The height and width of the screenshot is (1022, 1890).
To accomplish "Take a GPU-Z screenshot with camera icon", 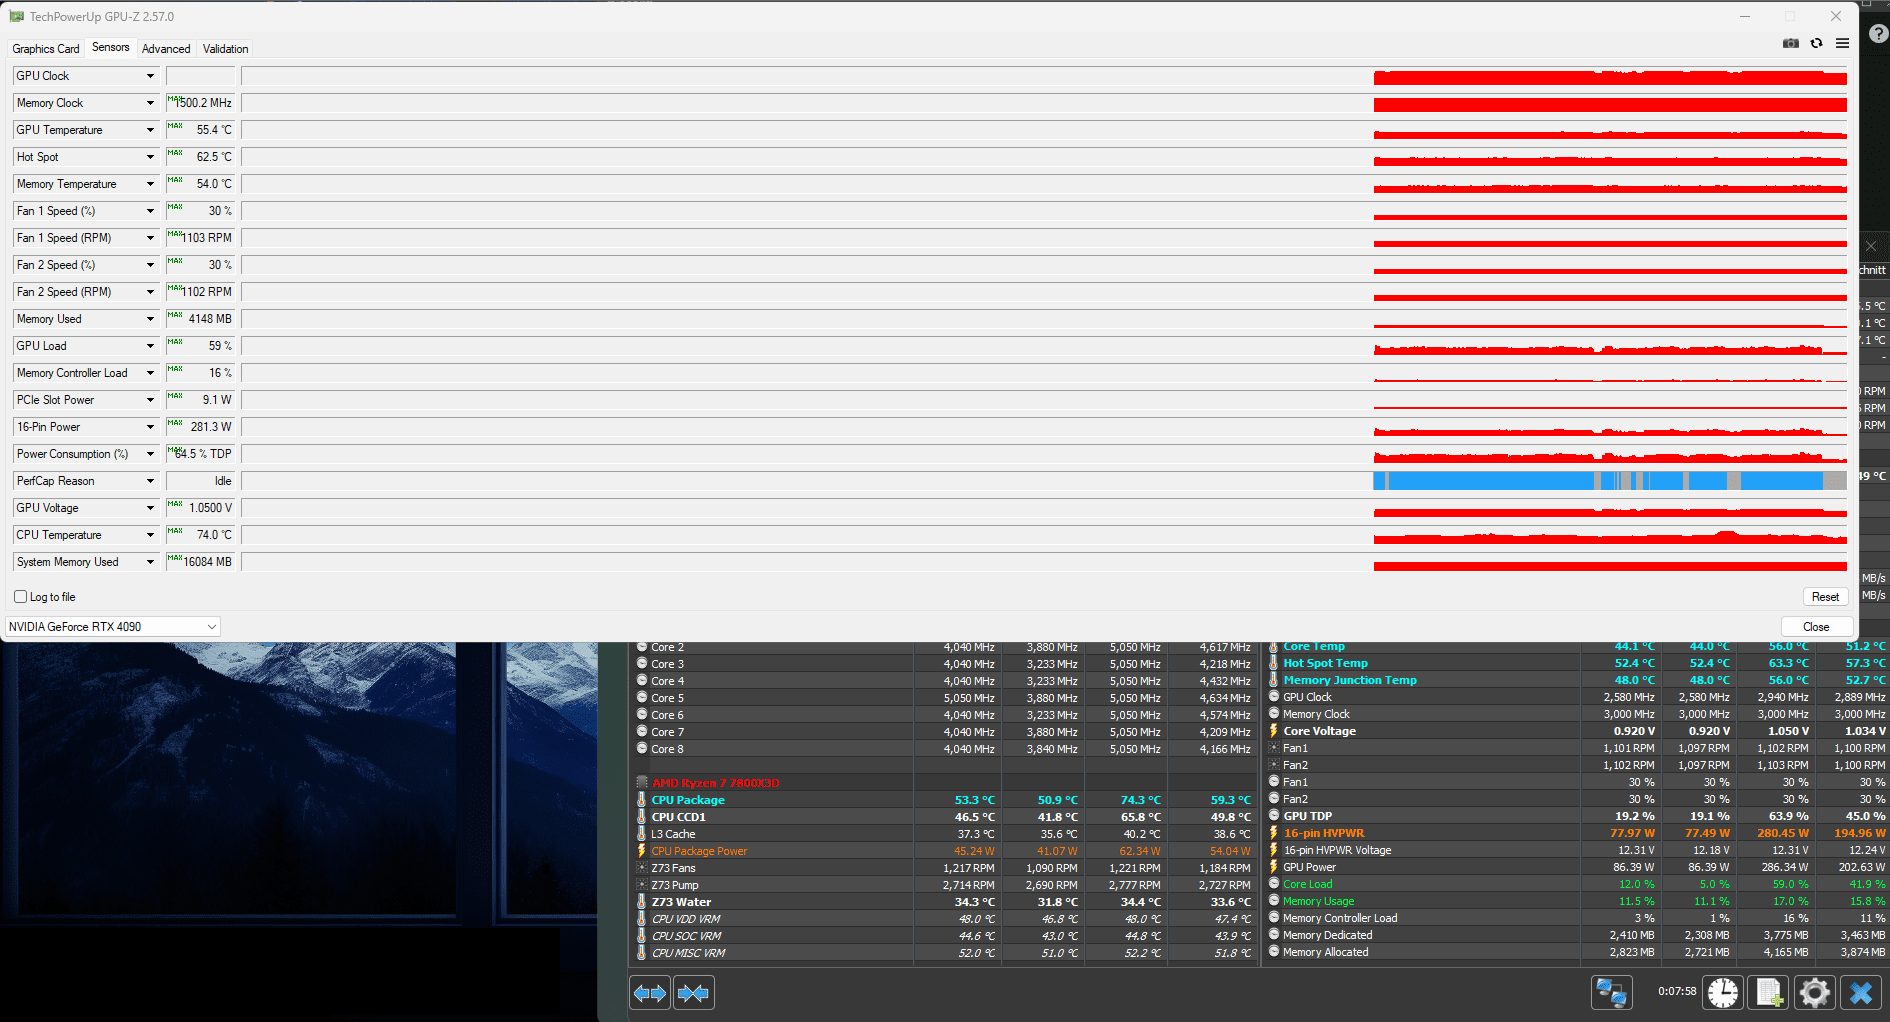I will tap(1791, 43).
